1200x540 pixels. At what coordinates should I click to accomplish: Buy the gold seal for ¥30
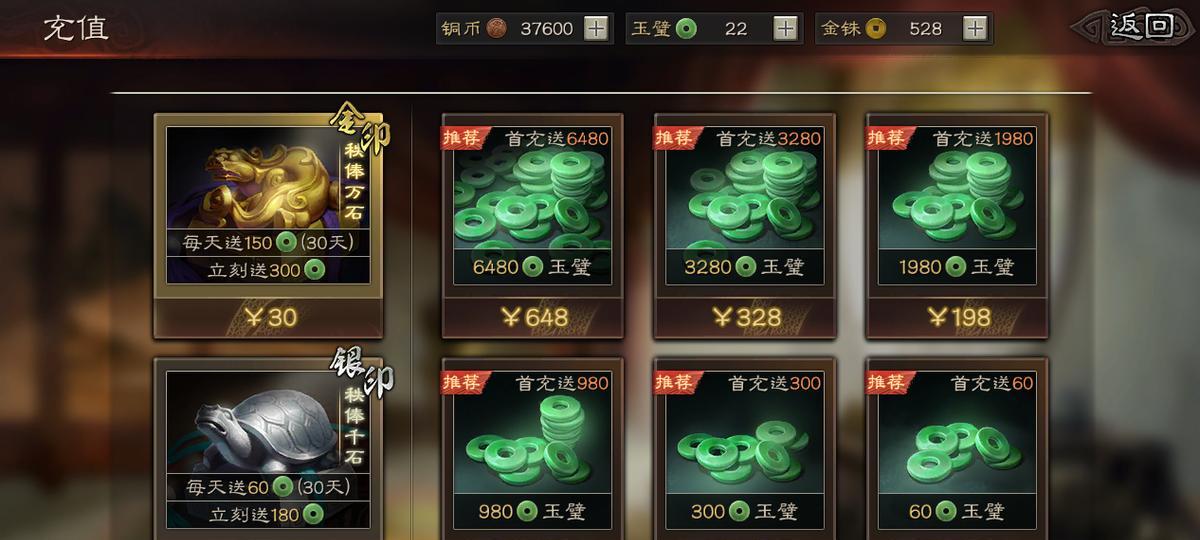point(268,318)
